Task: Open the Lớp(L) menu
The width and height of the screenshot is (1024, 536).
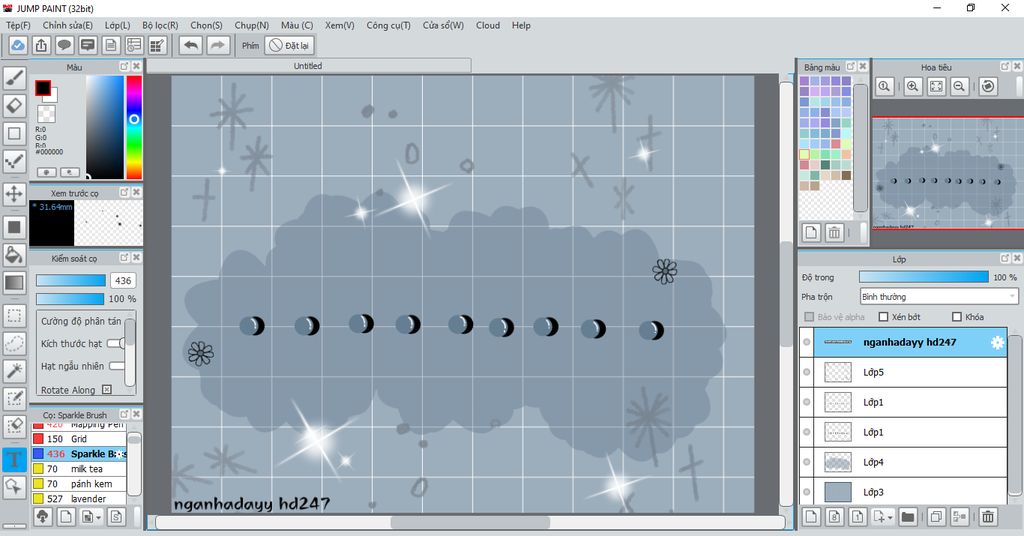Action: click(x=118, y=25)
